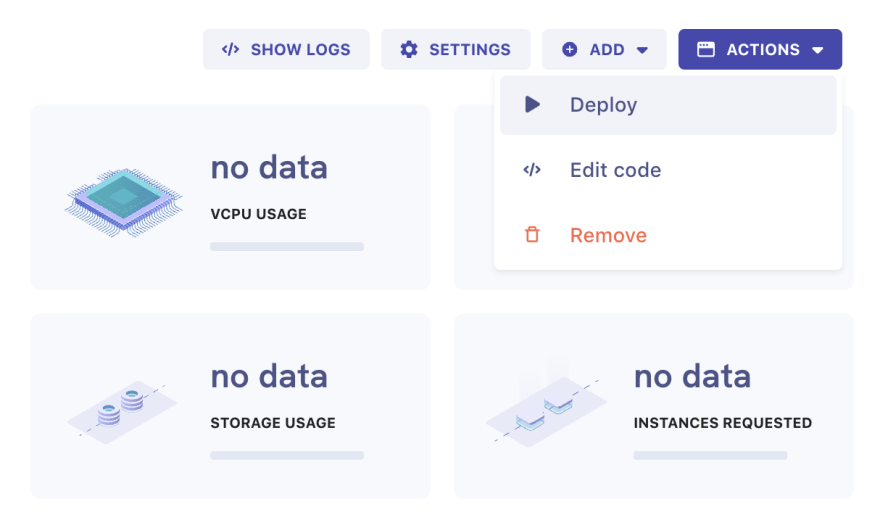Click the storage disks illustration
Screen dimensions: 880x528
pyautogui.click(x=122, y=412)
